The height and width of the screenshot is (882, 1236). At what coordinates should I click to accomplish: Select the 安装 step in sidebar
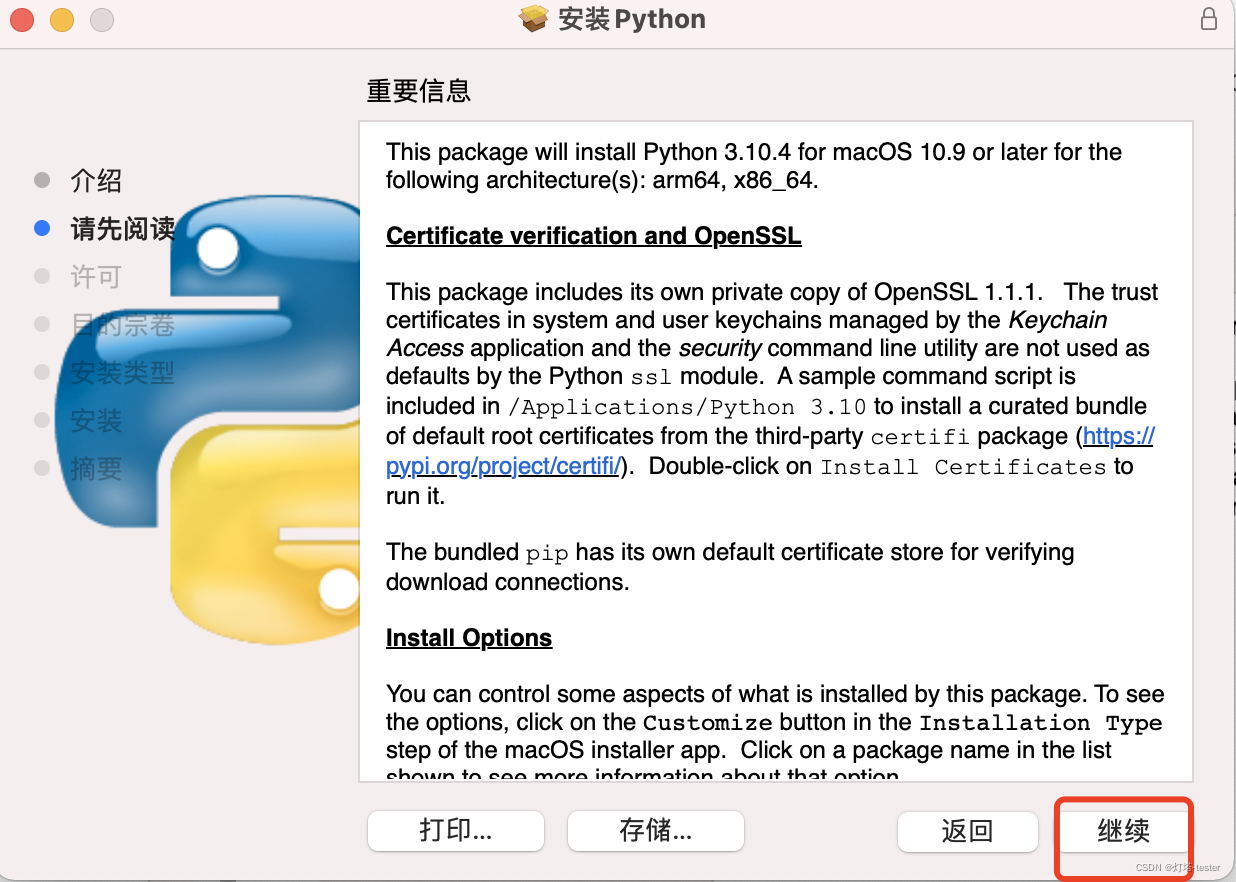[x=96, y=421]
